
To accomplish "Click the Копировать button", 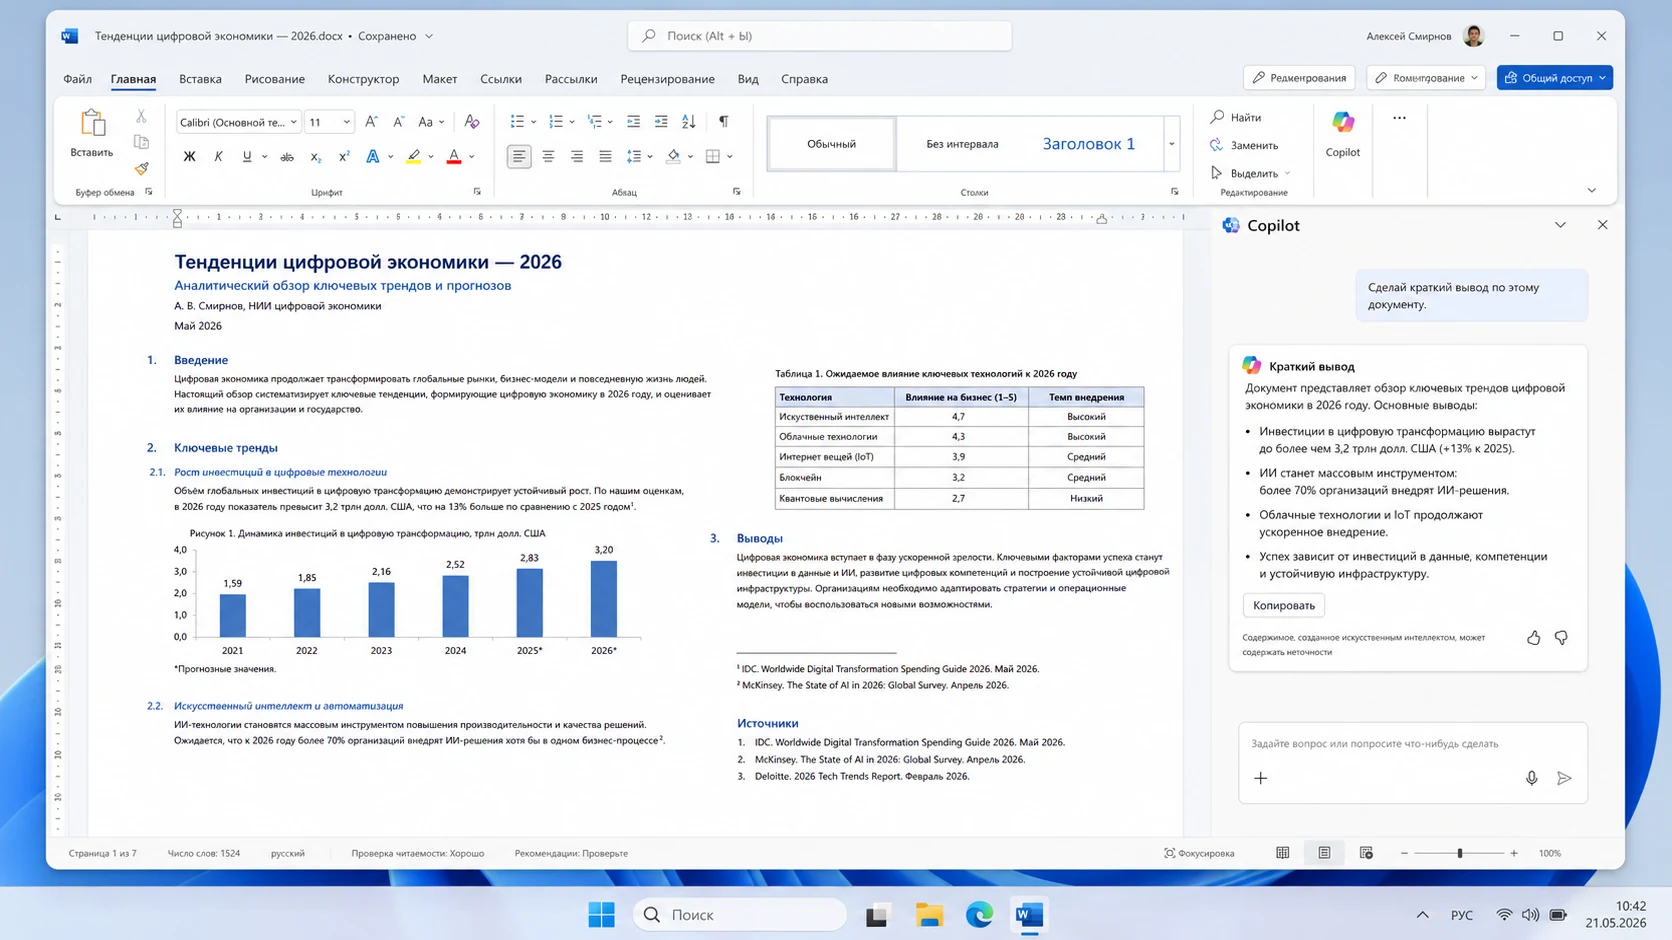I will click(x=1283, y=605).
